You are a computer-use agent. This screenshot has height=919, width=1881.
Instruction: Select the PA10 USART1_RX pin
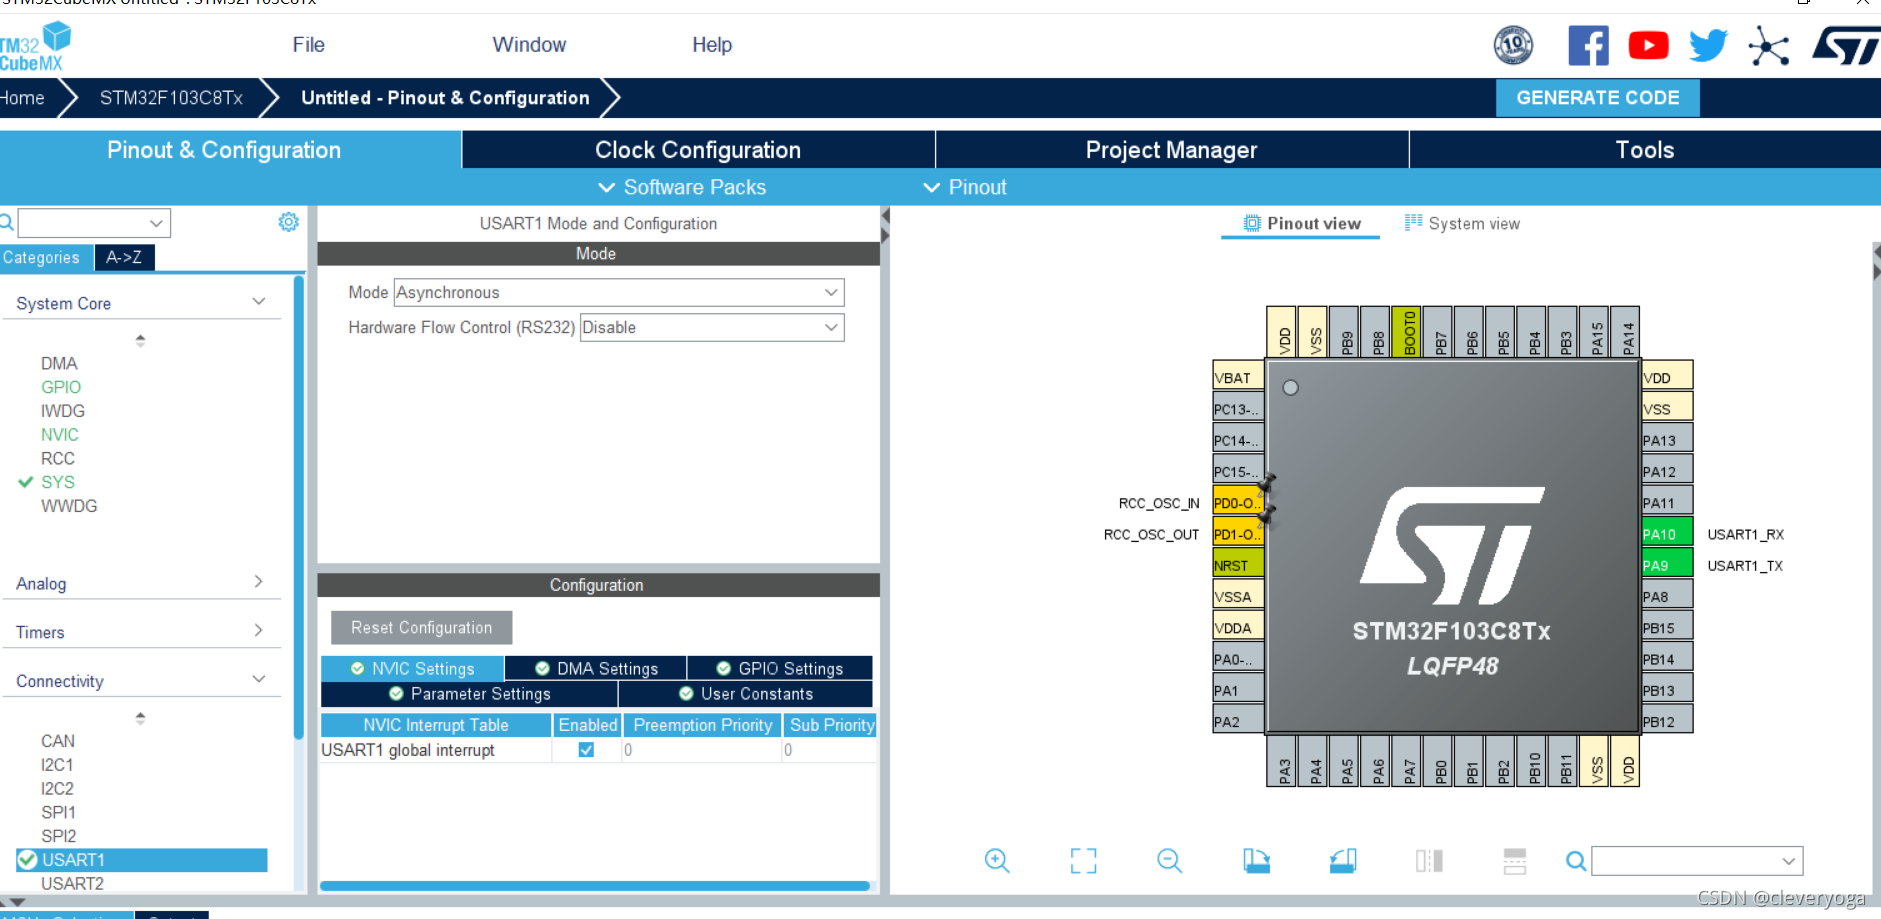[1667, 533]
